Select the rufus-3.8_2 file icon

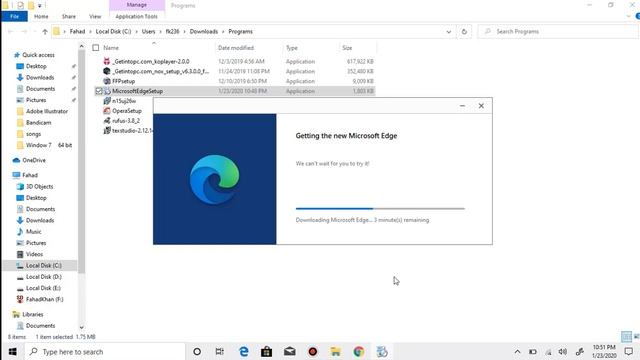tap(107, 120)
